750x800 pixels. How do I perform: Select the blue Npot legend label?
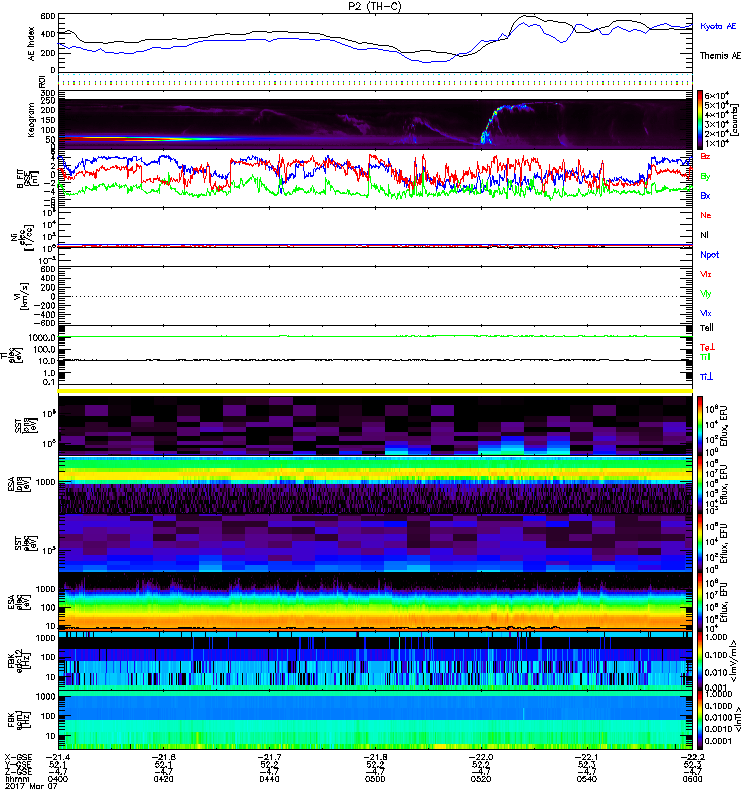pyautogui.click(x=710, y=255)
